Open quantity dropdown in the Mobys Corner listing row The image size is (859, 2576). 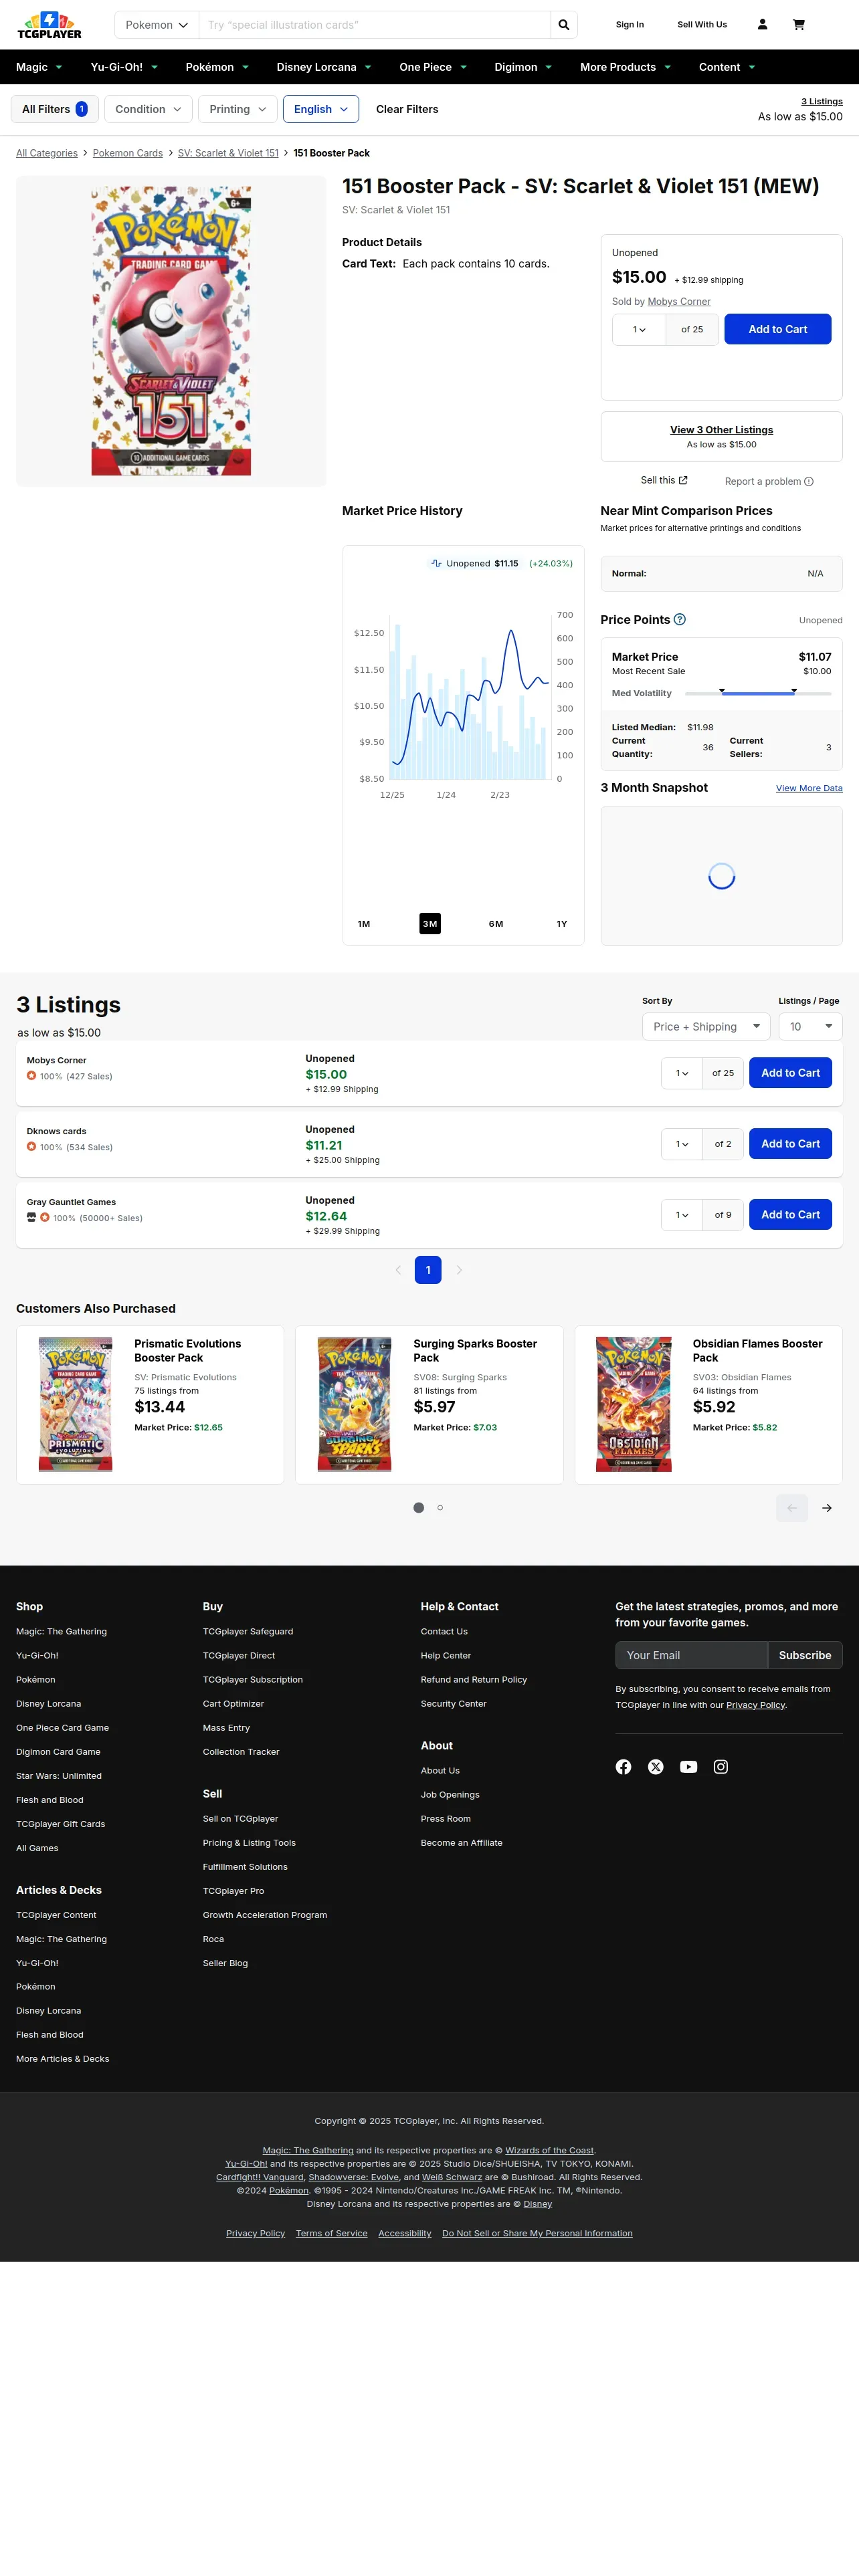pyautogui.click(x=682, y=1073)
